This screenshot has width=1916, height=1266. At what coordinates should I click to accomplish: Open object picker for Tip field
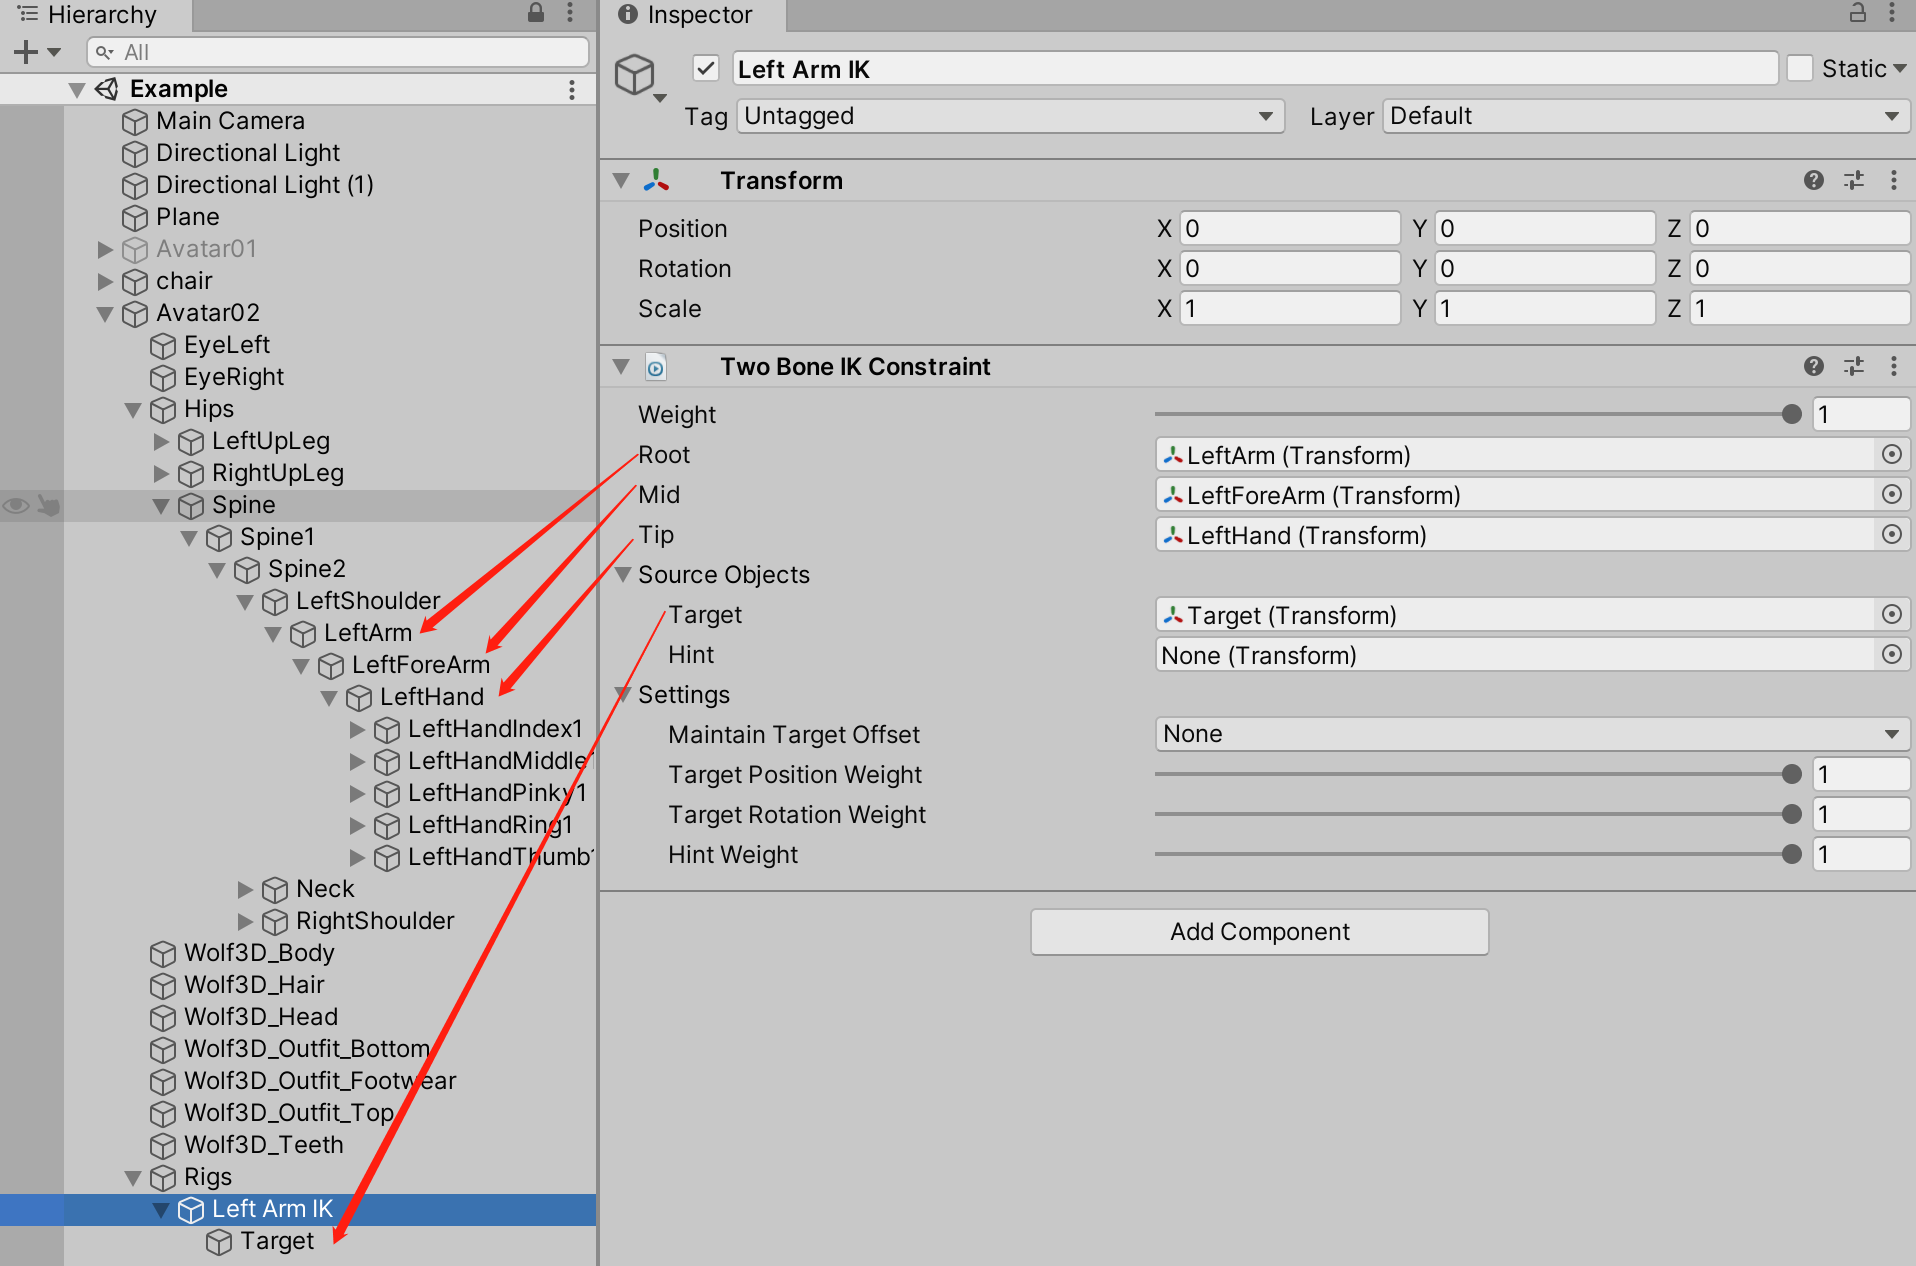point(1891,535)
